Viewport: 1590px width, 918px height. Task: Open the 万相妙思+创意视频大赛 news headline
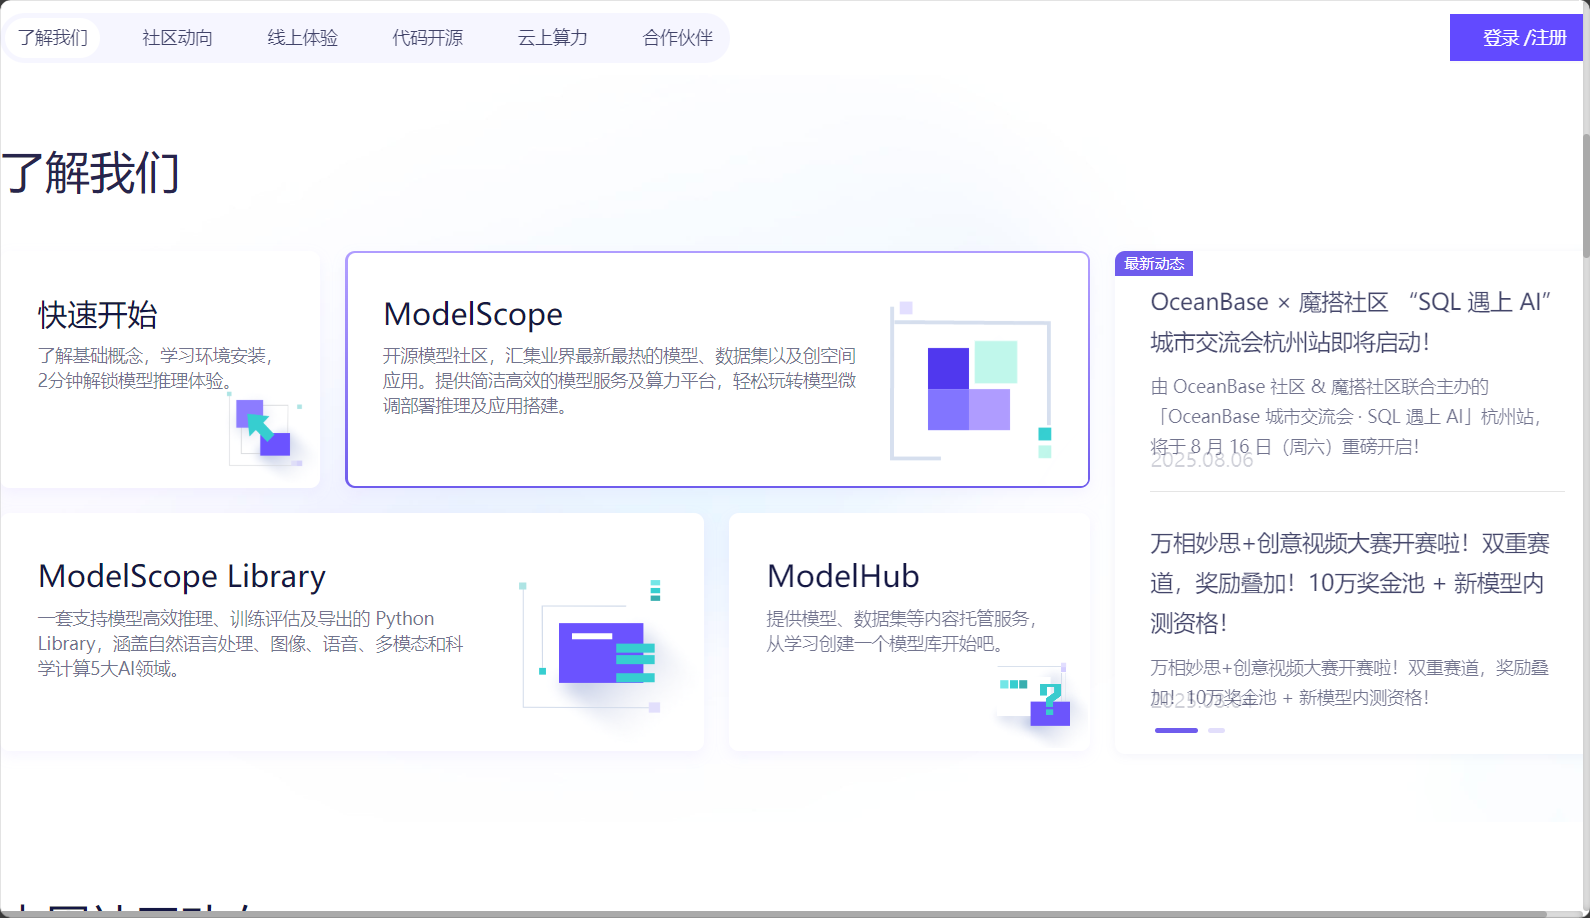(1350, 583)
